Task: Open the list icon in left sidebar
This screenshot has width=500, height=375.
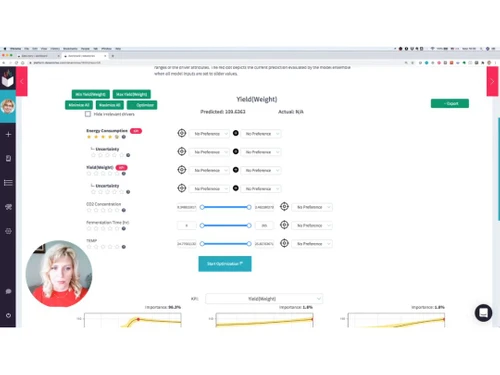Action: tap(8, 183)
